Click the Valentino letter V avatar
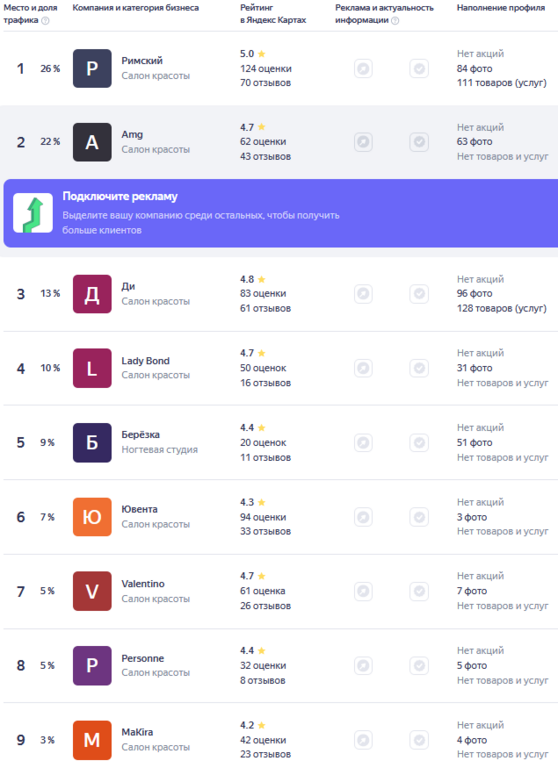This screenshot has height=768, width=558. pos(92,591)
